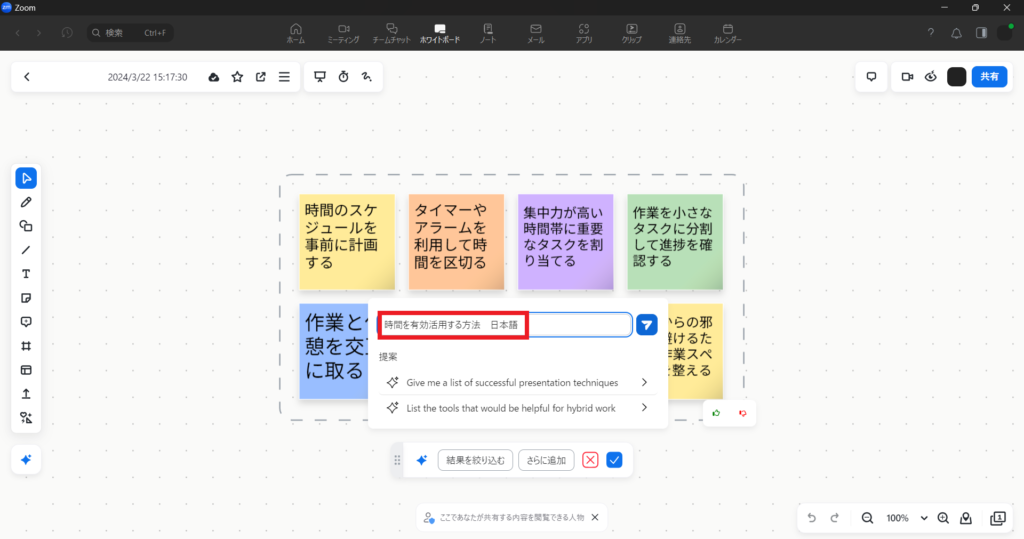Click the 結果を絞り込む button
The image size is (1024, 539).
point(476,460)
